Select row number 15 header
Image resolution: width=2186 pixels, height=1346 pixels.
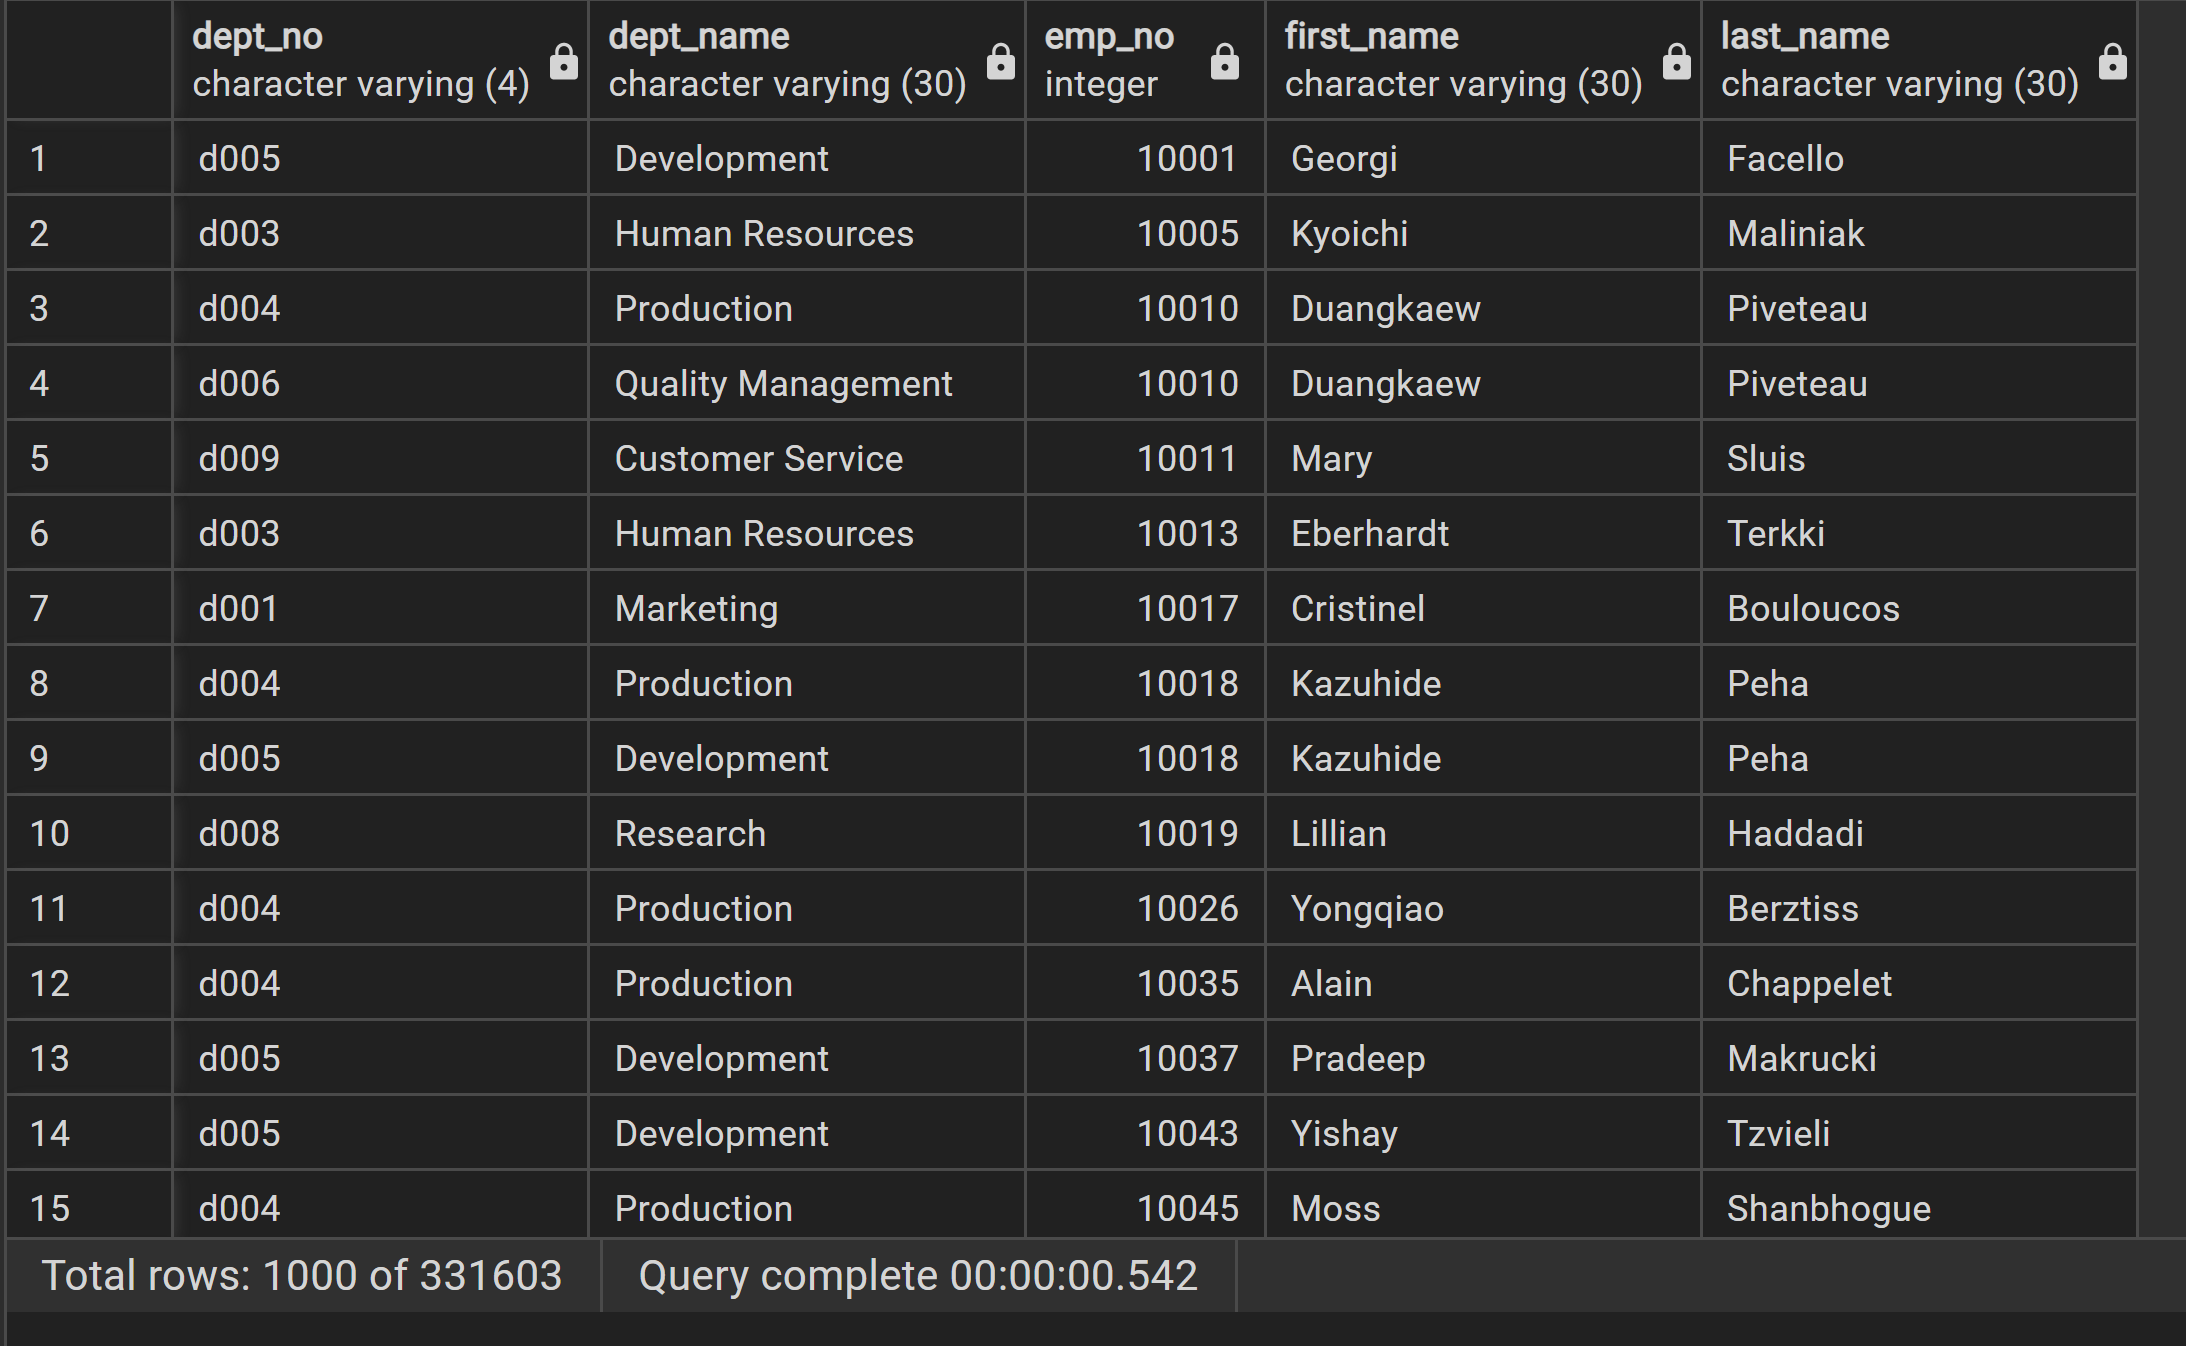tap(88, 1208)
